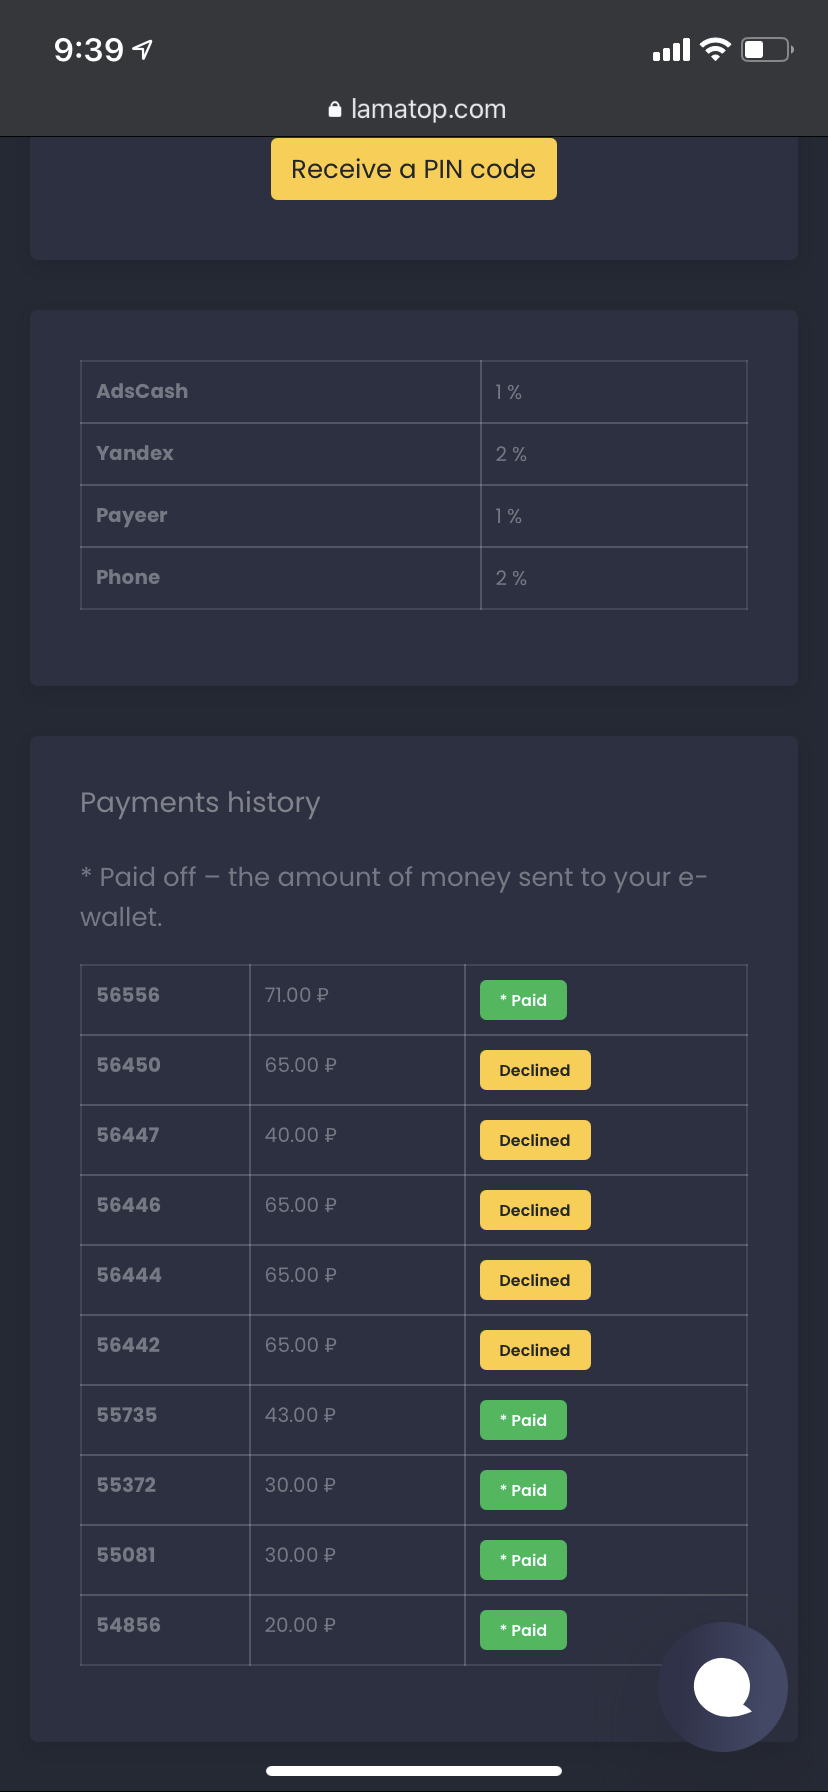This screenshot has width=828, height=1792.
Task: Tap the Paid badge for payment 56556
Action: (x=523, y=1000)
